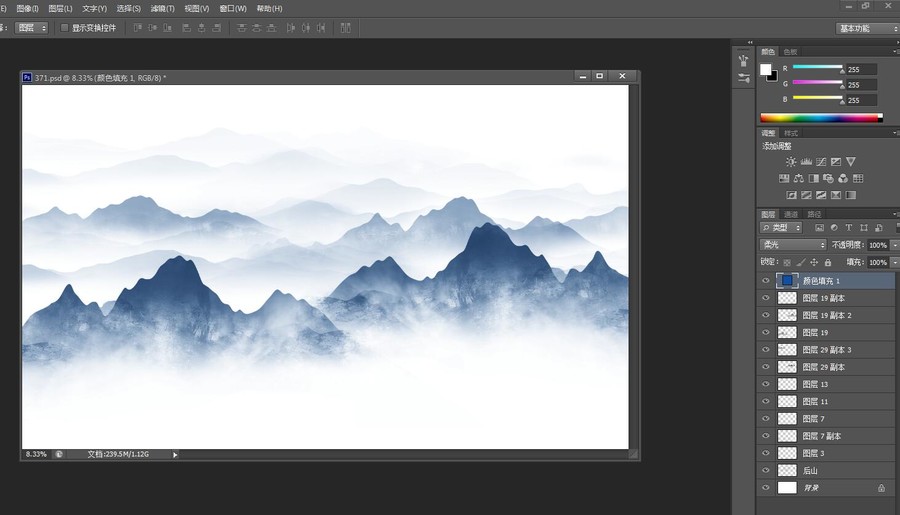Image resolution: width=900 pixels, height=515 pixels.
Task: Filter layers by pixel layers icon
Action: pos(819,228)
